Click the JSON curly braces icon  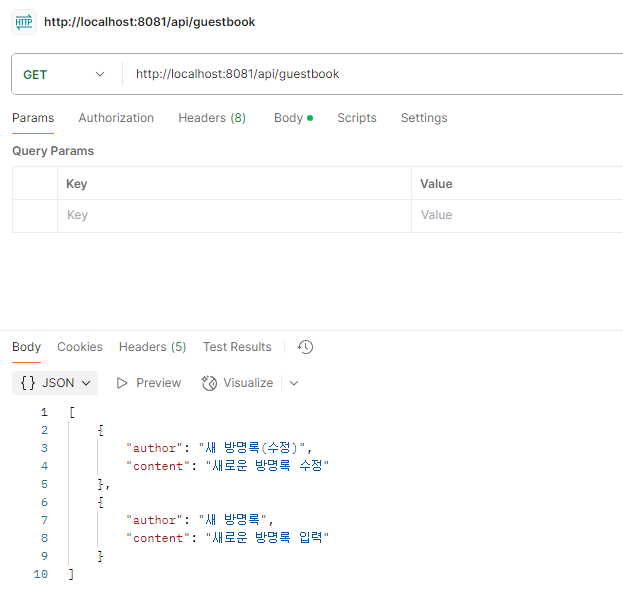click(x=28, y=383)
